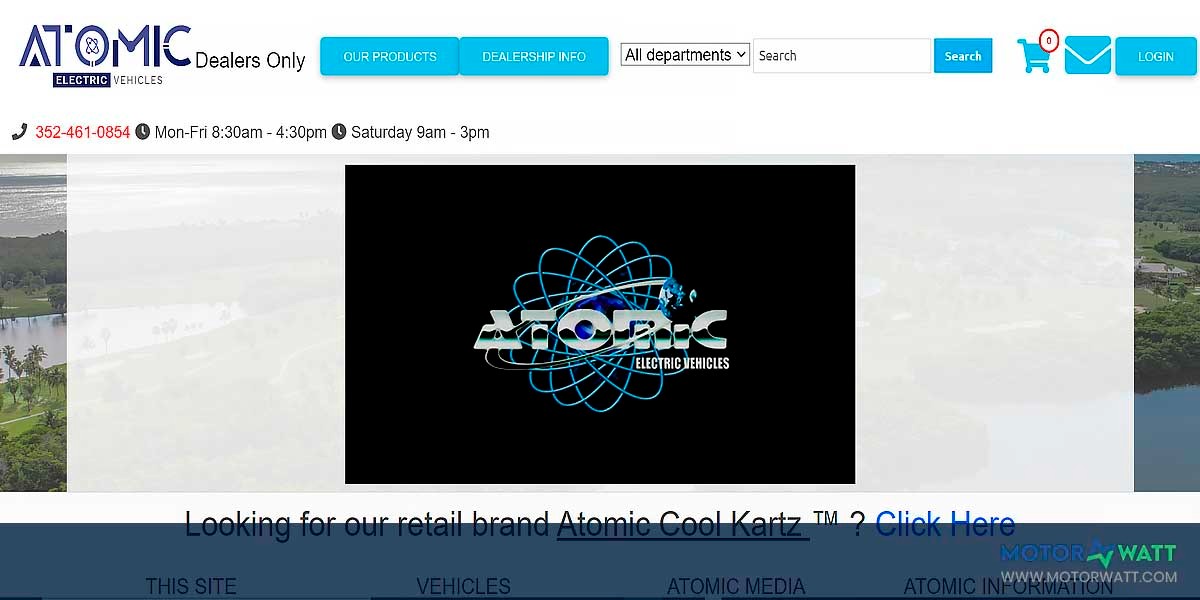
Task: Open the OUR PRODUCTS menu
Action: point(389,57)
